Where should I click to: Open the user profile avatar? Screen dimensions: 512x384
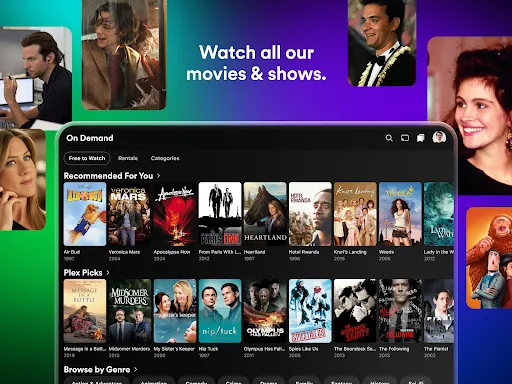coord(439,137)
